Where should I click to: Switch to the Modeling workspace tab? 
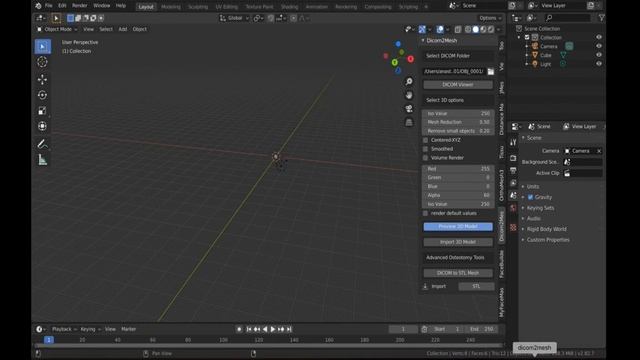171,7
